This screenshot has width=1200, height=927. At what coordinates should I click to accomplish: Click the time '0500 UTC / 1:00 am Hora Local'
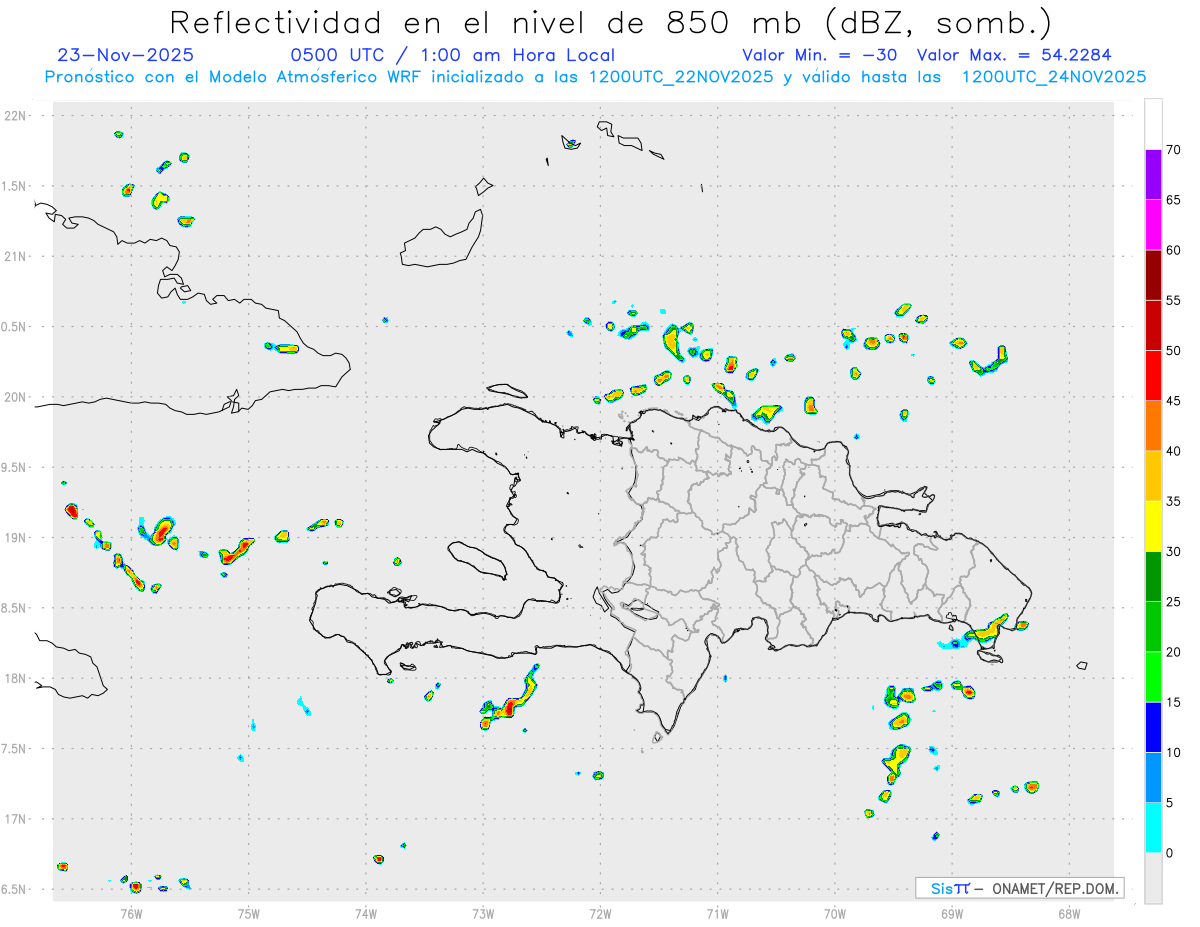453,55
